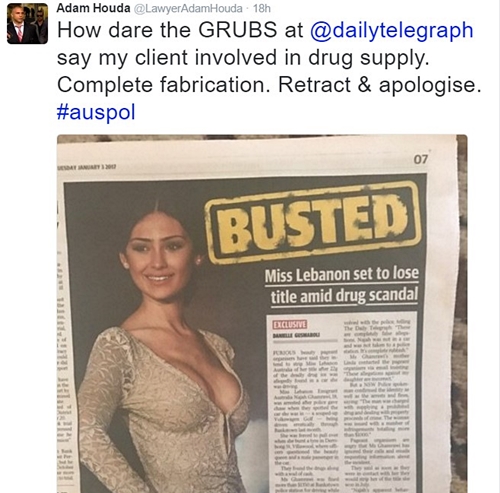
Task: Click the 'Complete fabrication' tweet text
Action: [164, 85]
